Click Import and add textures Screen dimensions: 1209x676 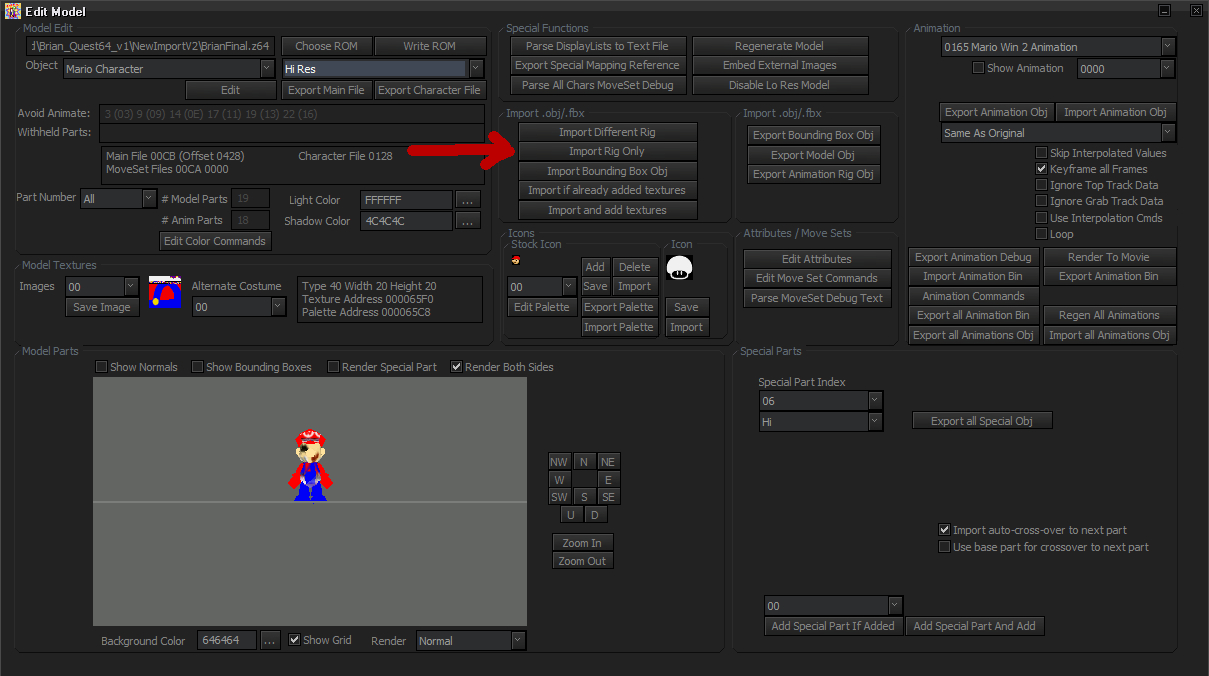607,210
